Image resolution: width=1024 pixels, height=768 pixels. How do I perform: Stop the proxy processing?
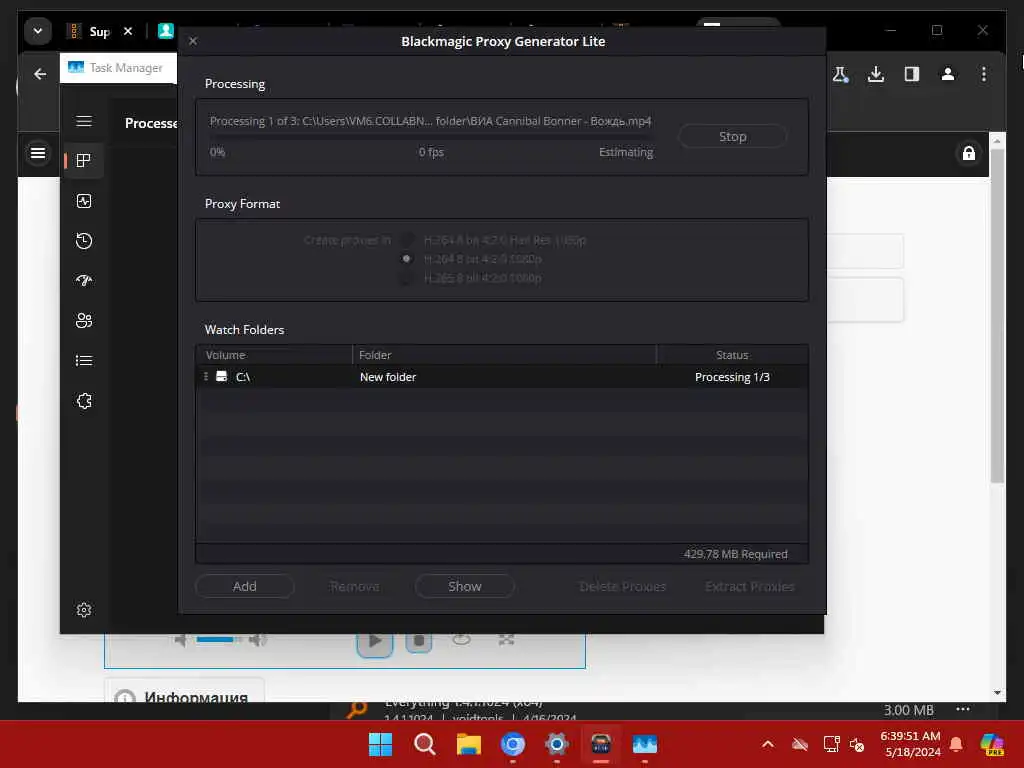(732, 136)
